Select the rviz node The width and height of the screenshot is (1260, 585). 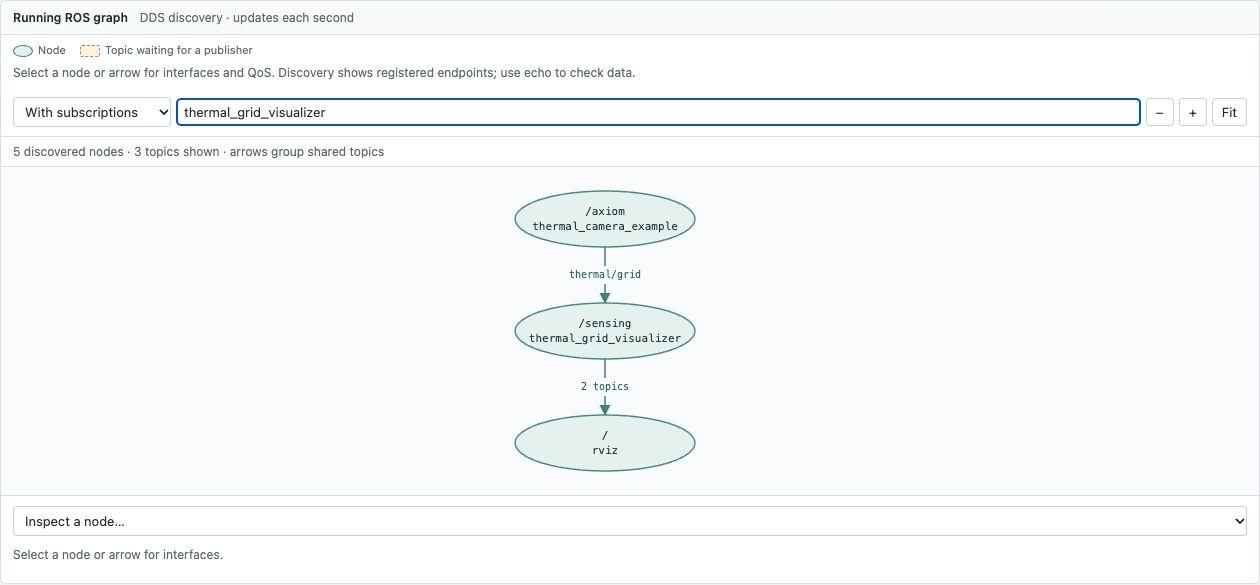605,443
